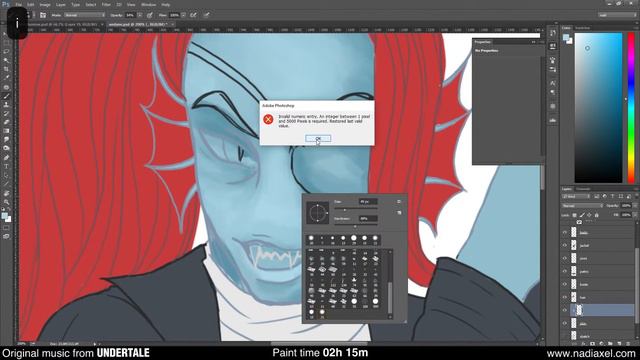Select the Rectangular Marquee tool

point(6,43)
